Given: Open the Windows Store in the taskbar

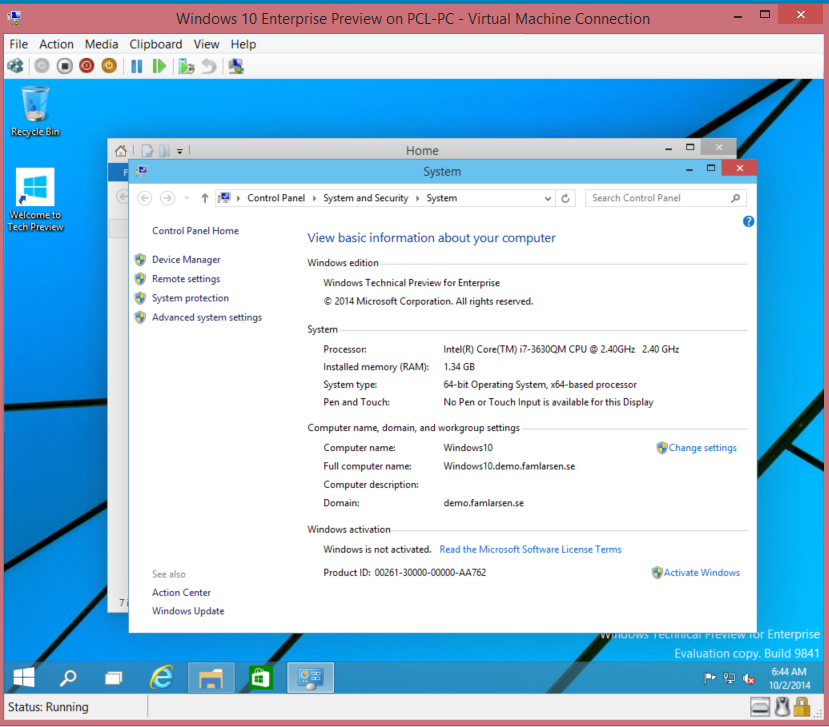Looking at the screenshot, I should coord(261,678).
